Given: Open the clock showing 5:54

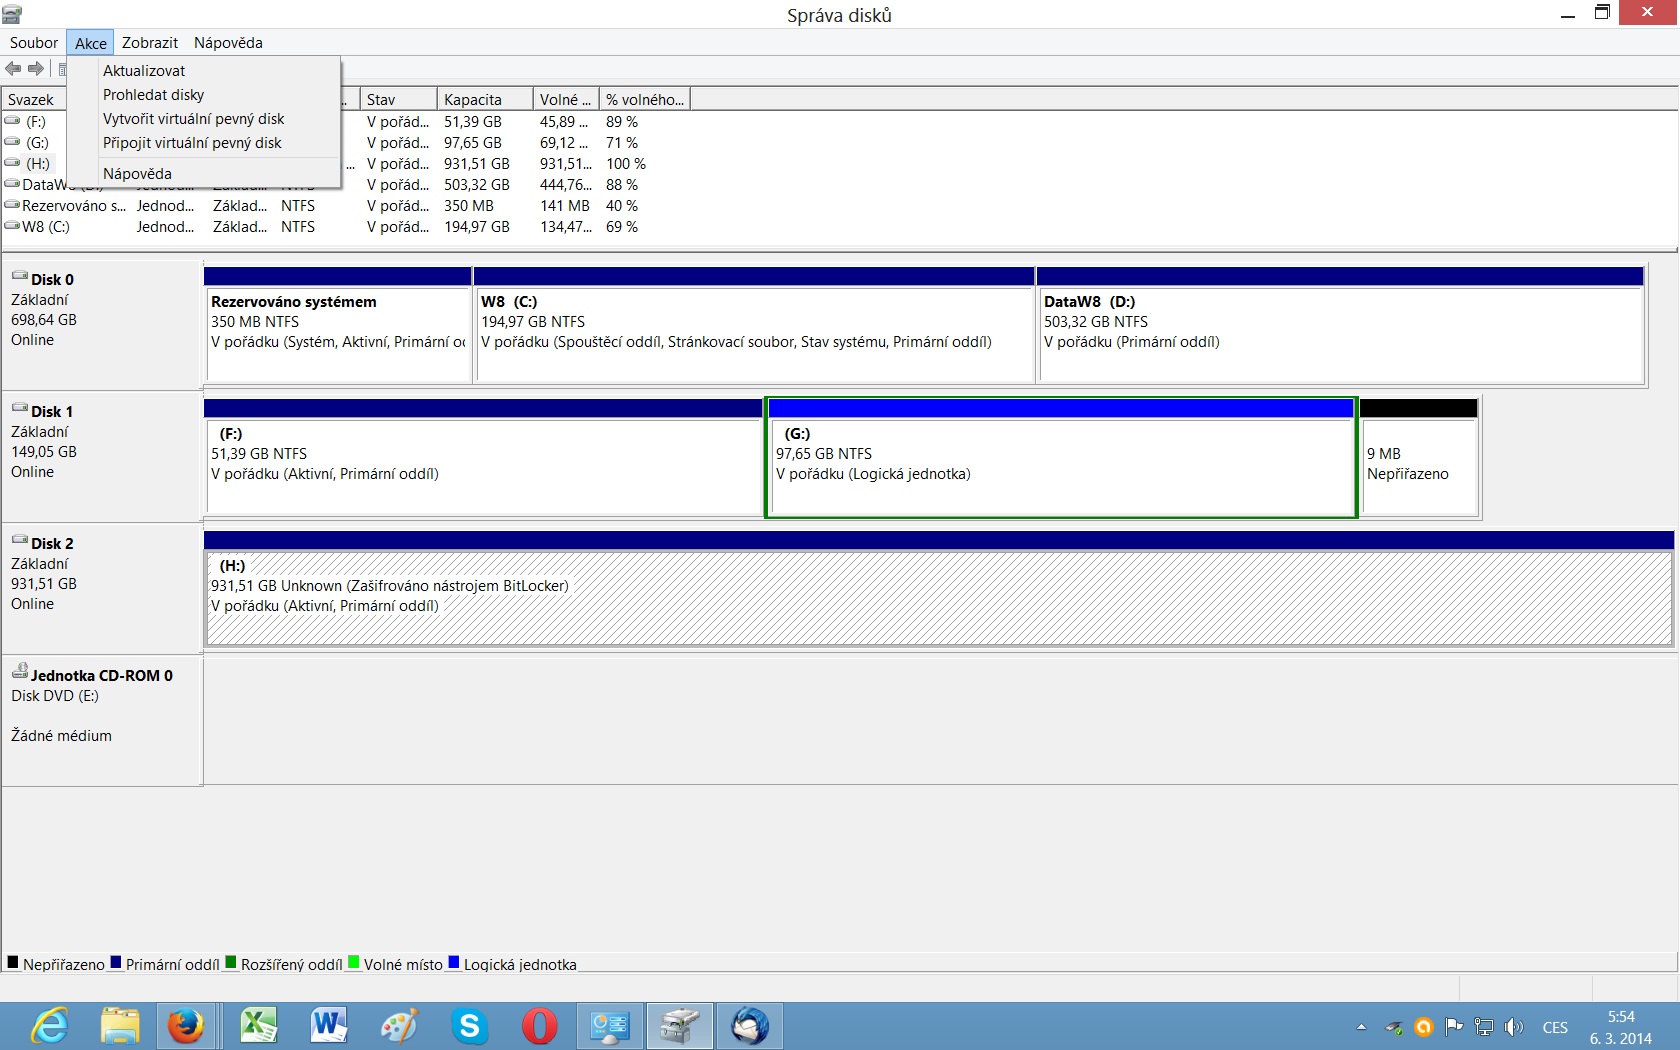Looking at the screenshot, I should 1621,1027.
